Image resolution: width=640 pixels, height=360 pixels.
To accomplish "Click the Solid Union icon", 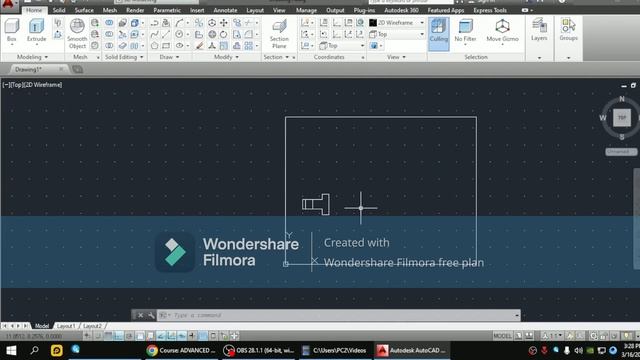I will (x=109, y=23).
